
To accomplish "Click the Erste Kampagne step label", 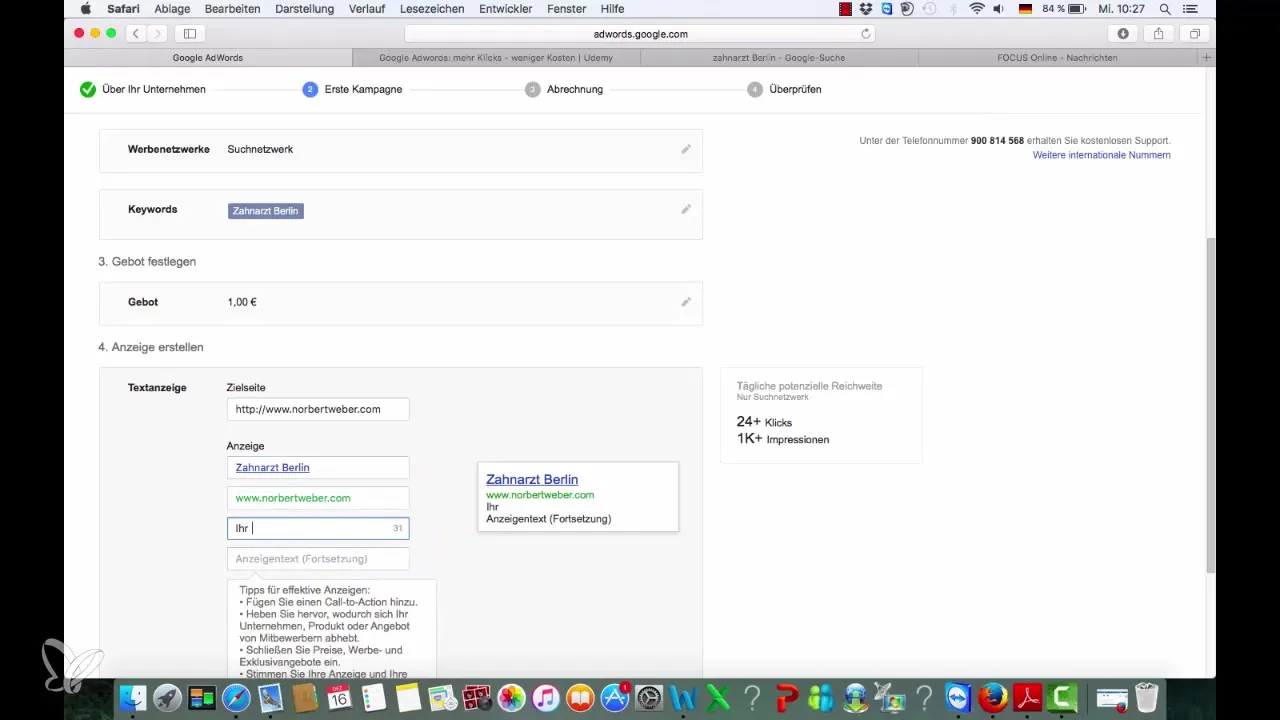I will 363,89.
